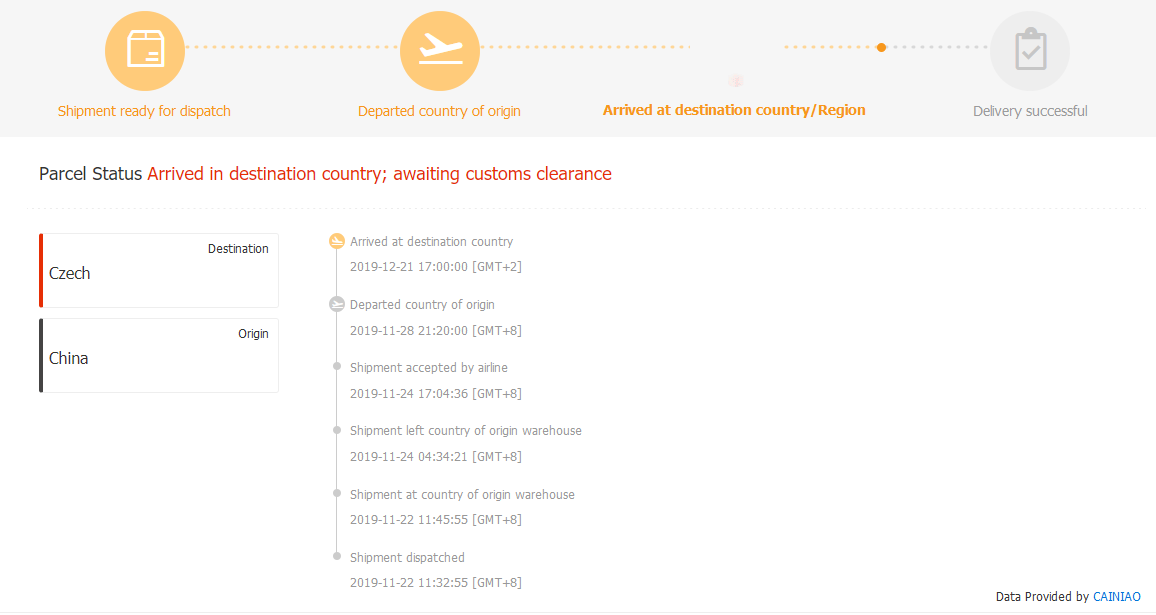
Task: Click 'Shipment accepted by airline' timeline dot
Action: point(337,367)
